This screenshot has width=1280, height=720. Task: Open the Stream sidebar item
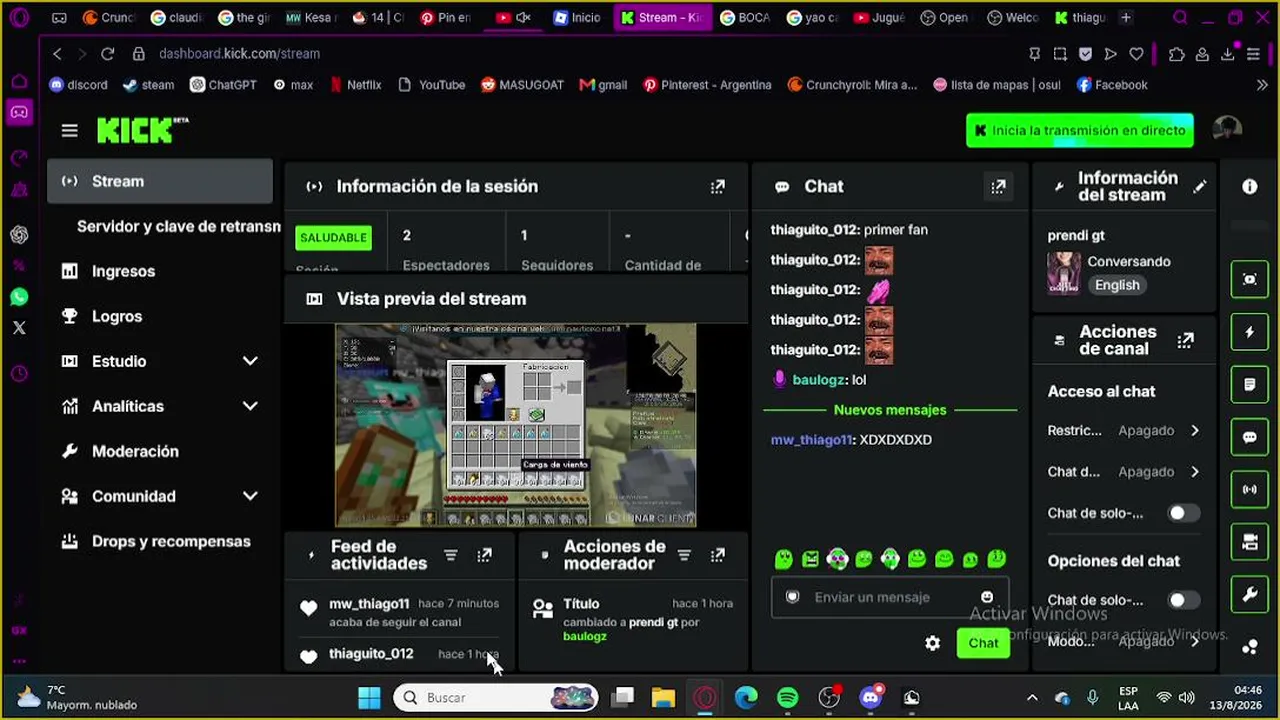(160, 181)
